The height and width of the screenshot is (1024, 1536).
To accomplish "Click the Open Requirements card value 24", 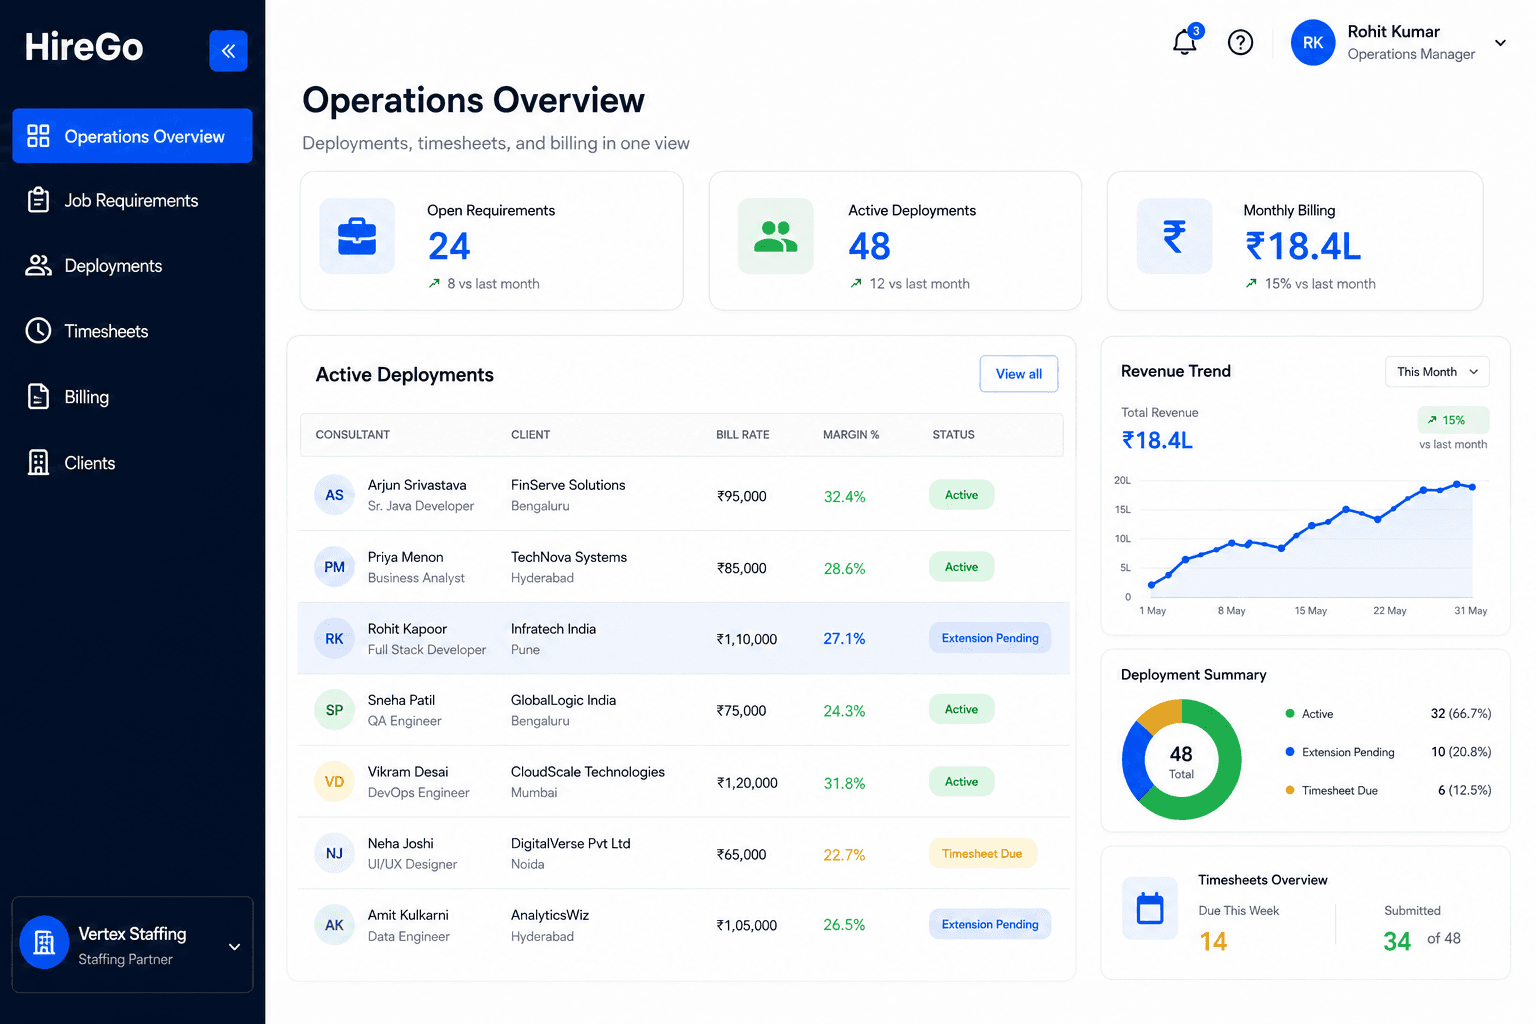I will (449, 246).
